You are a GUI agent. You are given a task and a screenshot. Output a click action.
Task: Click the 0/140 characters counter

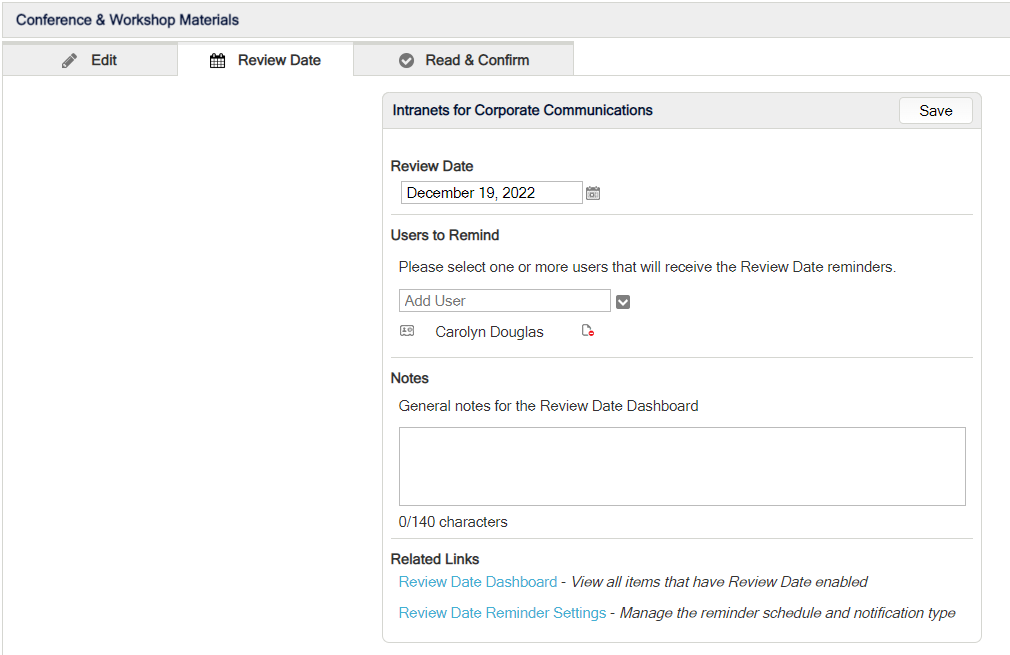point(453,522)
